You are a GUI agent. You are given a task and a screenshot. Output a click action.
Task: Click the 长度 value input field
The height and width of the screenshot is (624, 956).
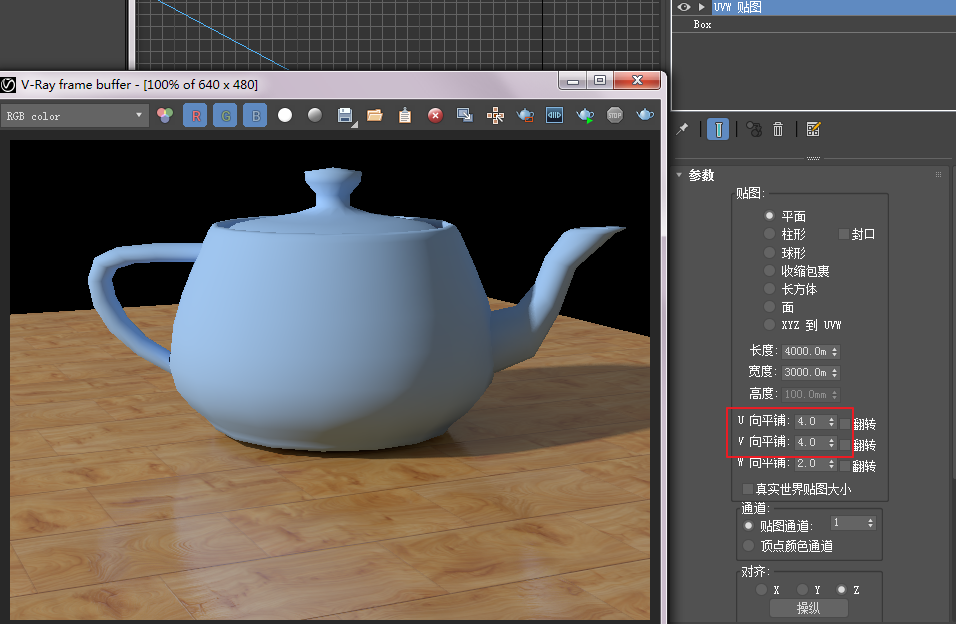pyautogui.click(x=806, y=352)
